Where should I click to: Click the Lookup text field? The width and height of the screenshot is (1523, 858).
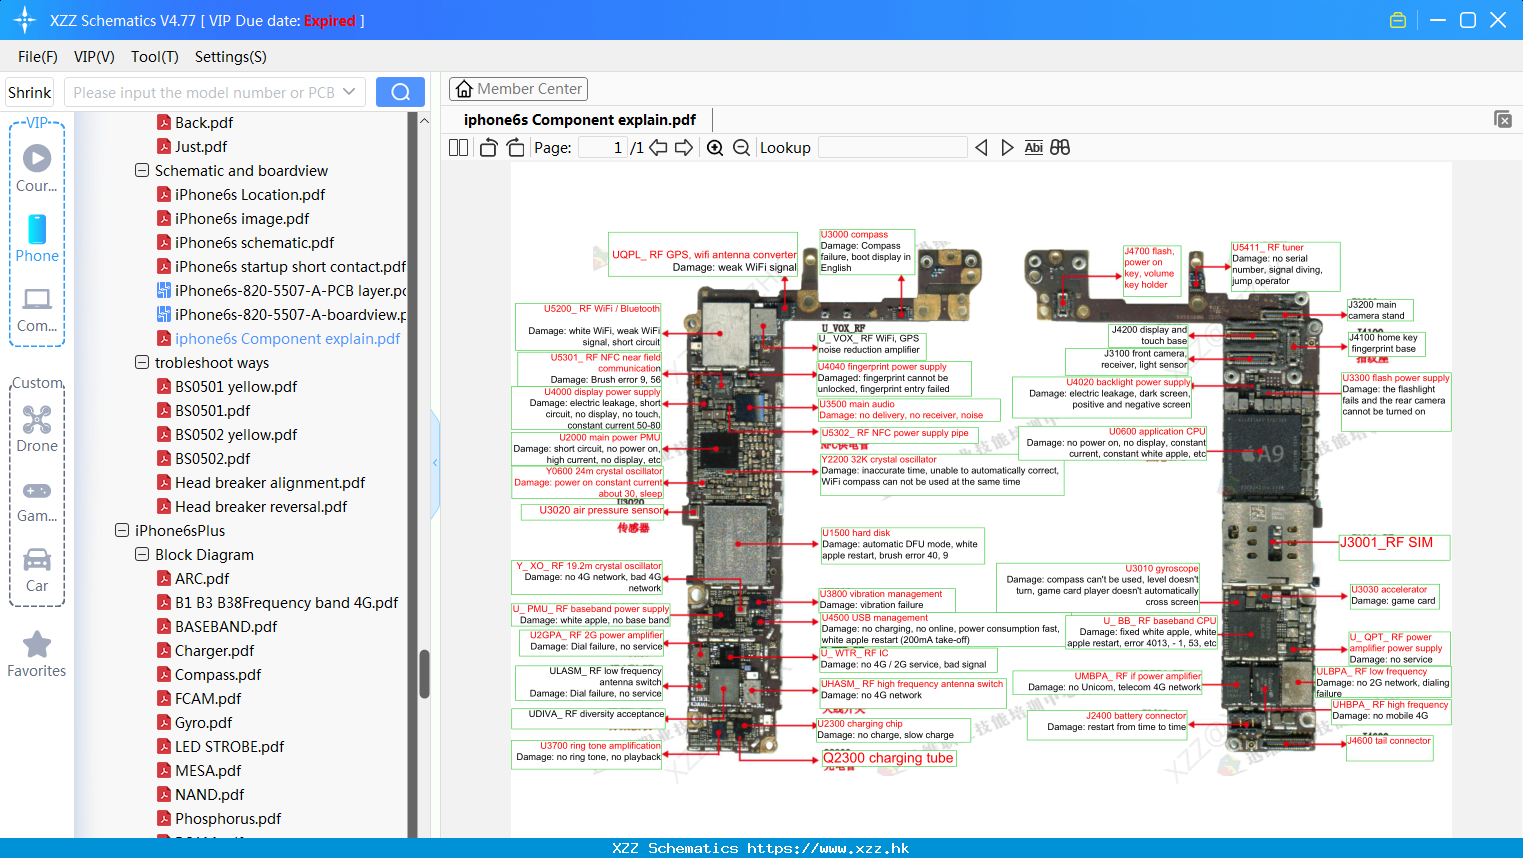pos(892,147)
